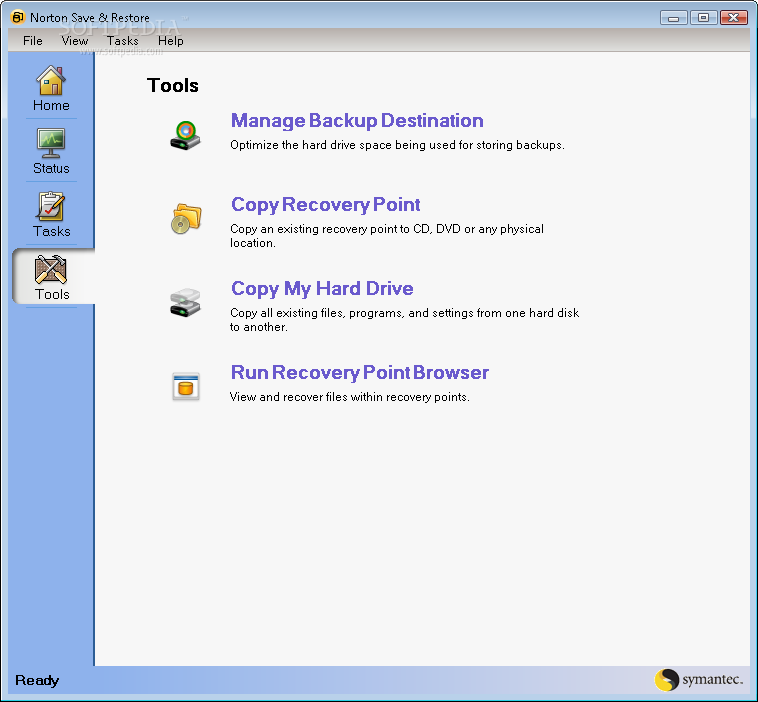Open the View menu
This screenshot has width=758, height=702.
tap(74, 41)
